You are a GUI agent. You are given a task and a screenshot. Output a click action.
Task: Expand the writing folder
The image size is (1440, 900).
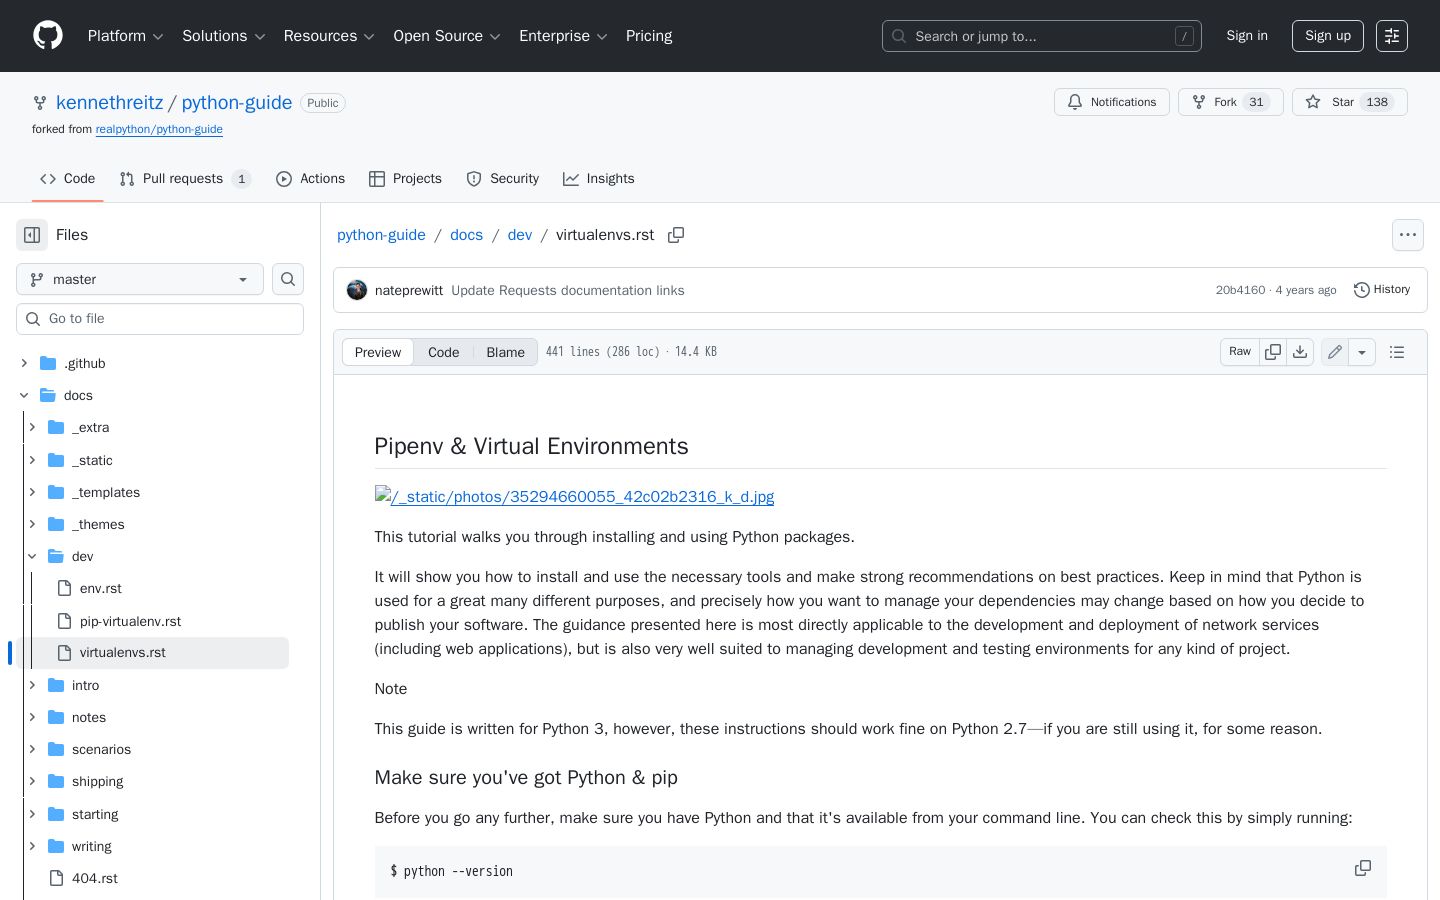[x=32, y=846]
